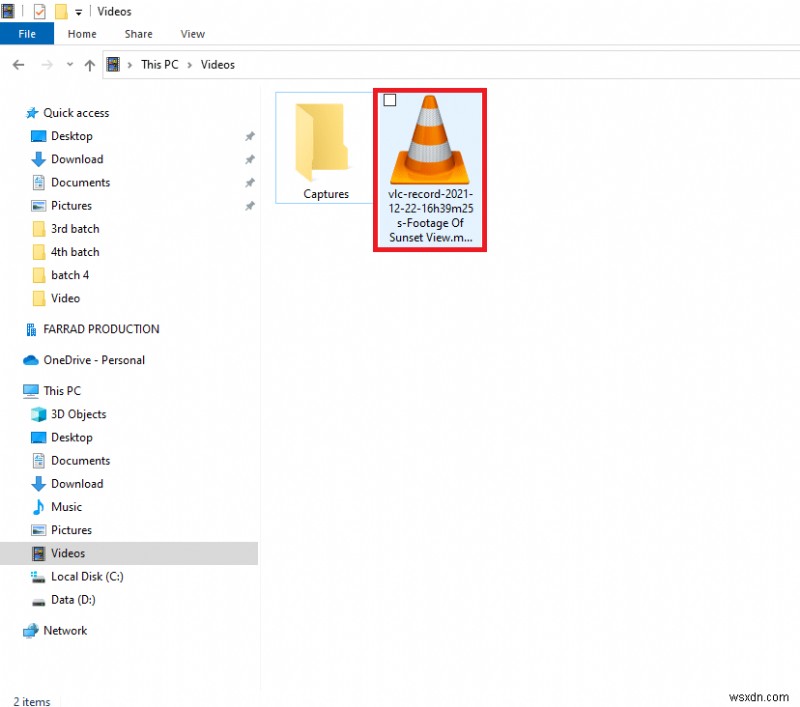This screenshot has width=800, height=707.
Task: Open the View ribbon tab
Action: [x=192, y=34]
